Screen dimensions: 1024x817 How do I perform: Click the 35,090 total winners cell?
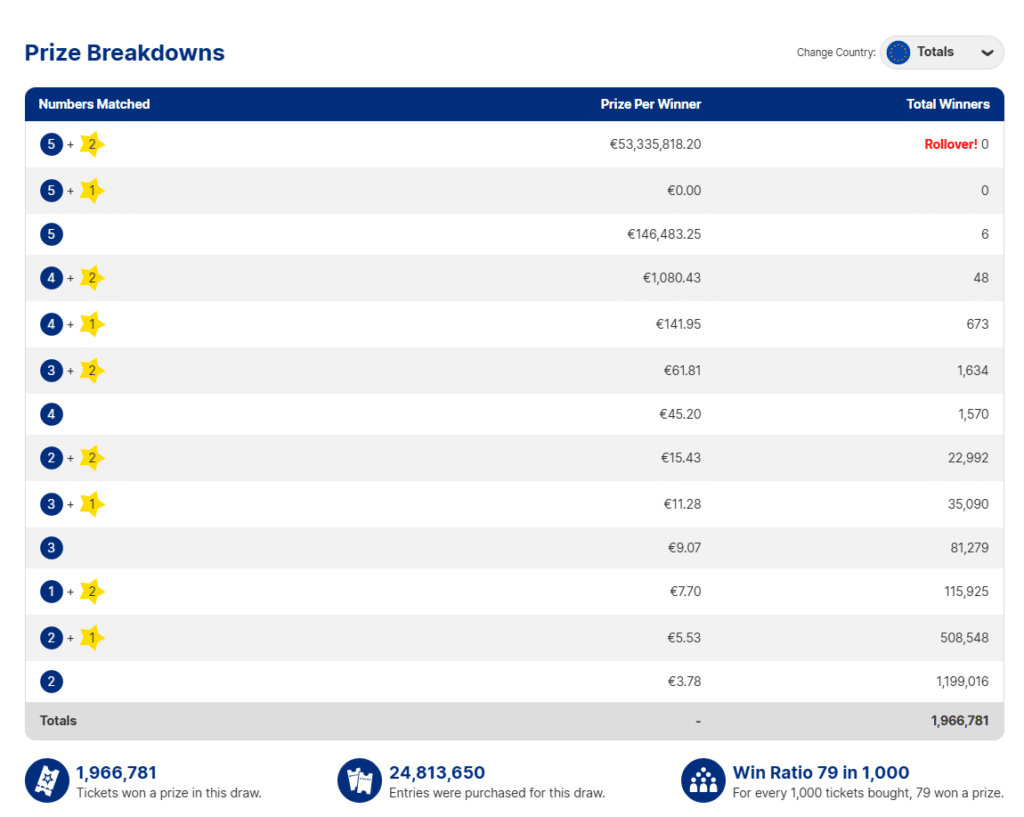coord(968,505)
